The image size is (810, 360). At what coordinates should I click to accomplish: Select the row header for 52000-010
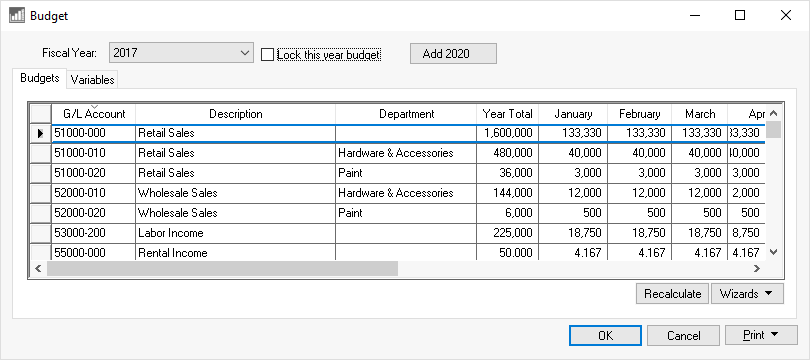(x=41, y=193)
